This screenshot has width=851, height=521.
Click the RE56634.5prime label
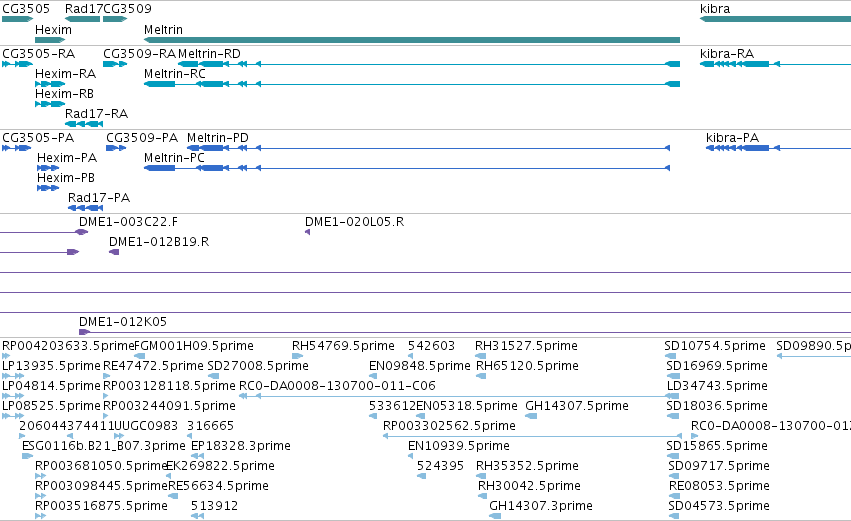coord(218,486)
